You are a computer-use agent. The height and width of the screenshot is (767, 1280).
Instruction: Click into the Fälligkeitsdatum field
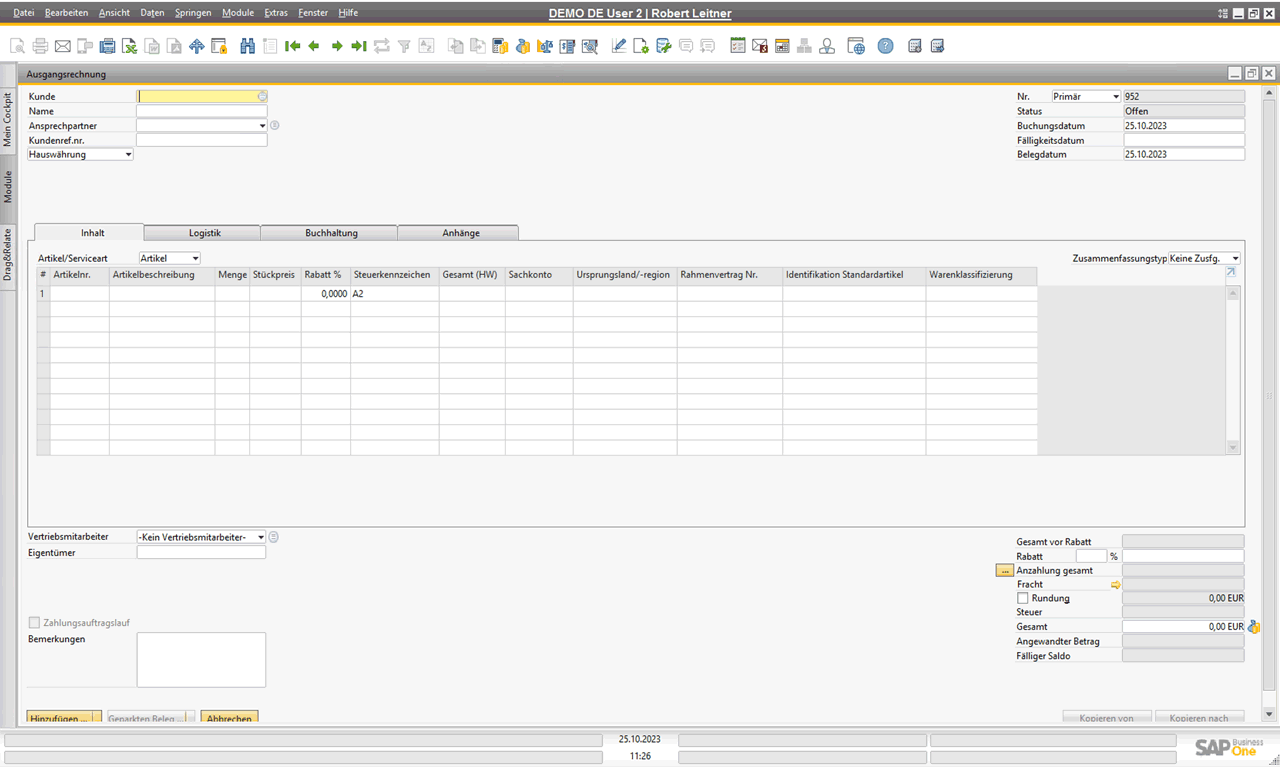[1184, 141]
